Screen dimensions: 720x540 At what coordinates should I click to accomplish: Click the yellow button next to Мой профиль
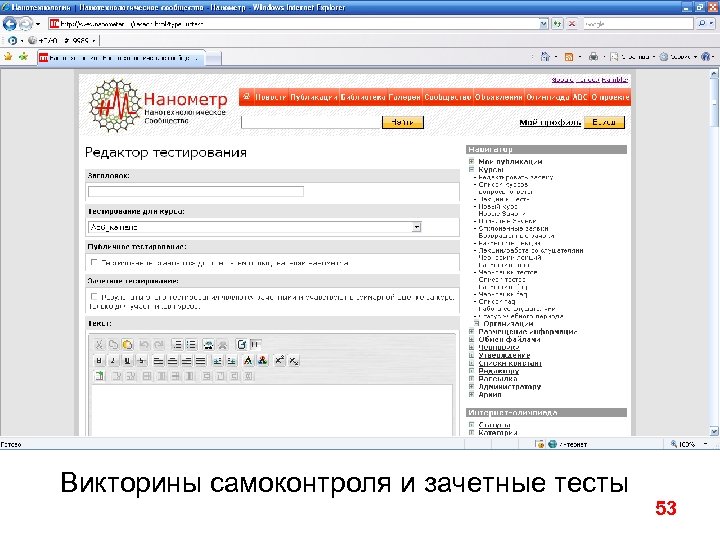(x=604, y=122)
